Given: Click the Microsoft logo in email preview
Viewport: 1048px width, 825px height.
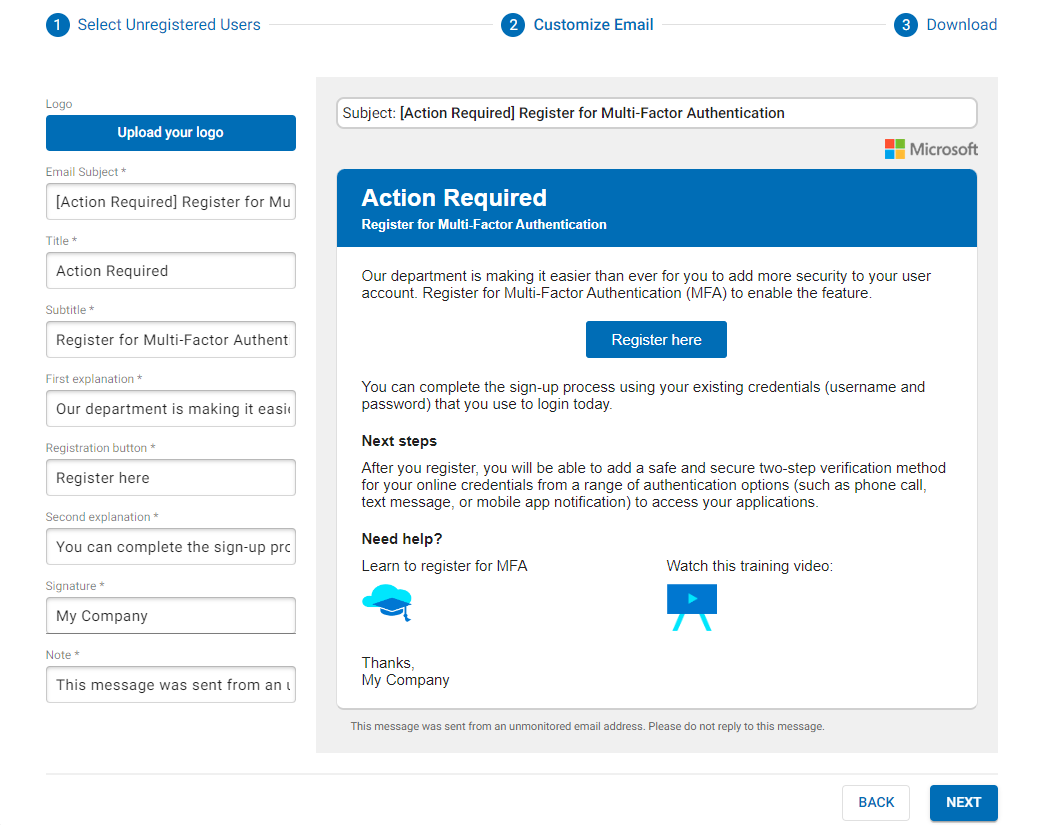Looking at the screenshot, I should coord(930,149).
